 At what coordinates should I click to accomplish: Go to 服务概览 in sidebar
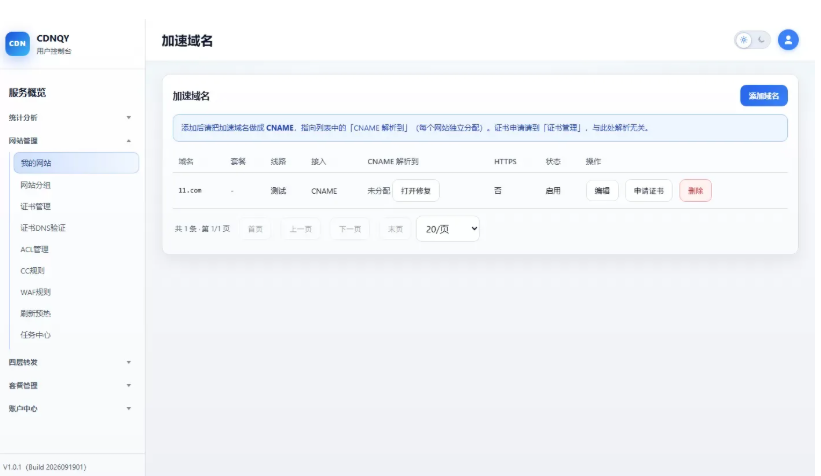27,93
